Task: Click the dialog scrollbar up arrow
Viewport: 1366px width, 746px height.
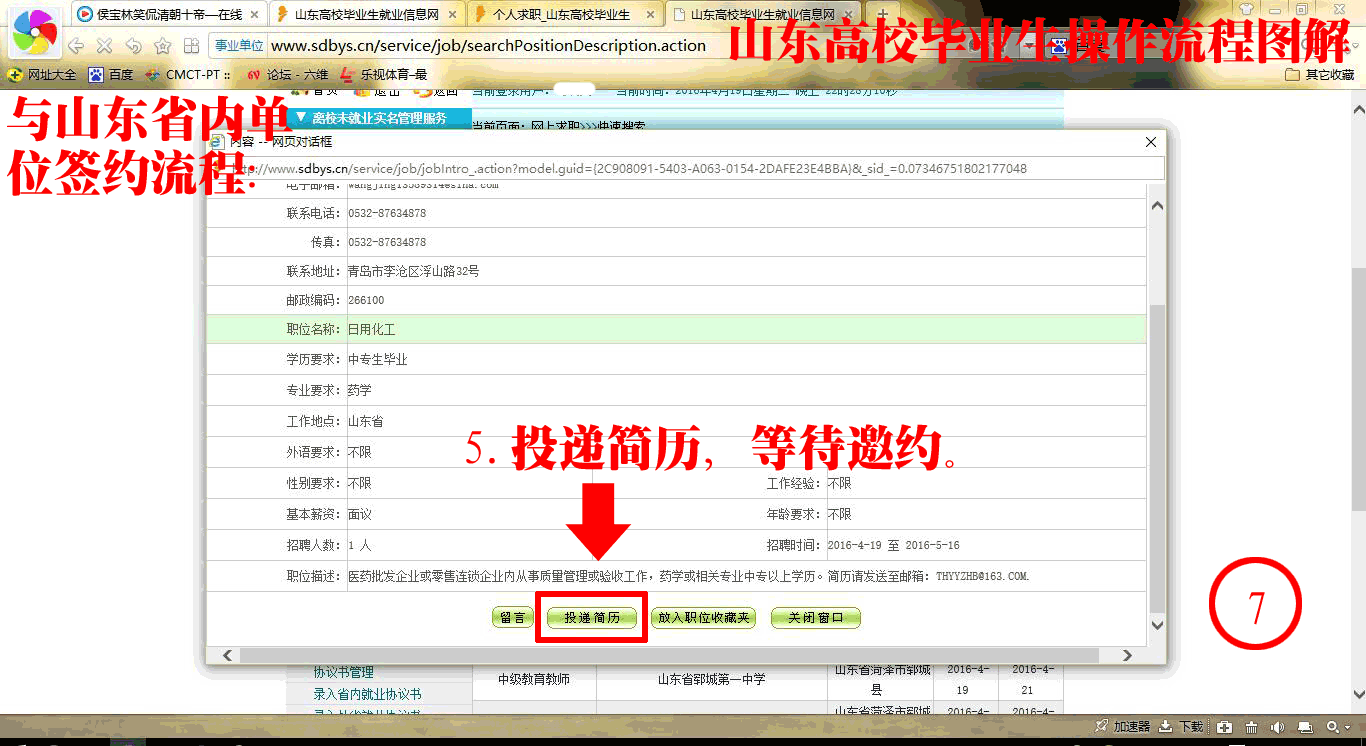Action: coord(1158,205)
